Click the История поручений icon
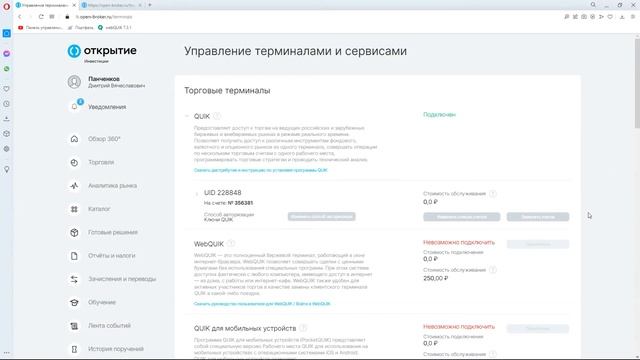The height and width of the screenshot is (360, 640). (74, 349)
